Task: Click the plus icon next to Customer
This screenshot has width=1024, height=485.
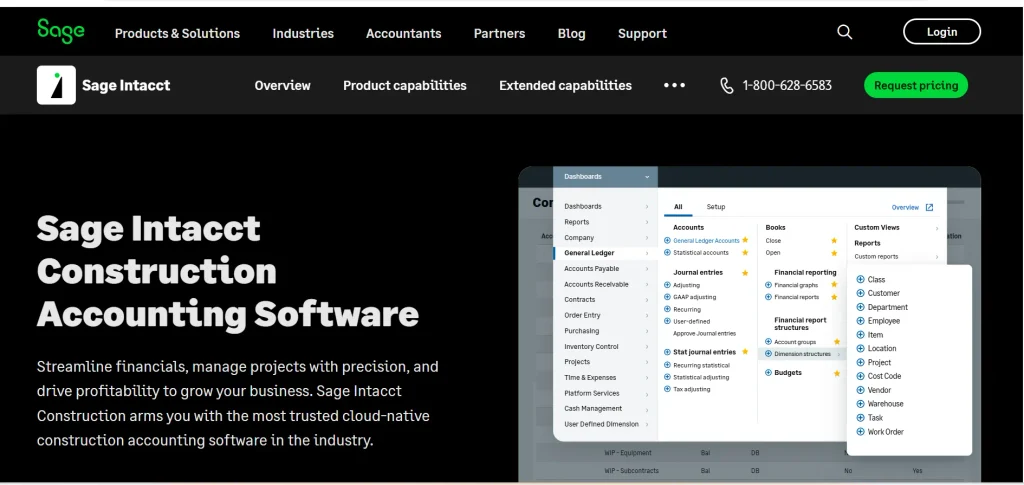Action: (860, 293)
